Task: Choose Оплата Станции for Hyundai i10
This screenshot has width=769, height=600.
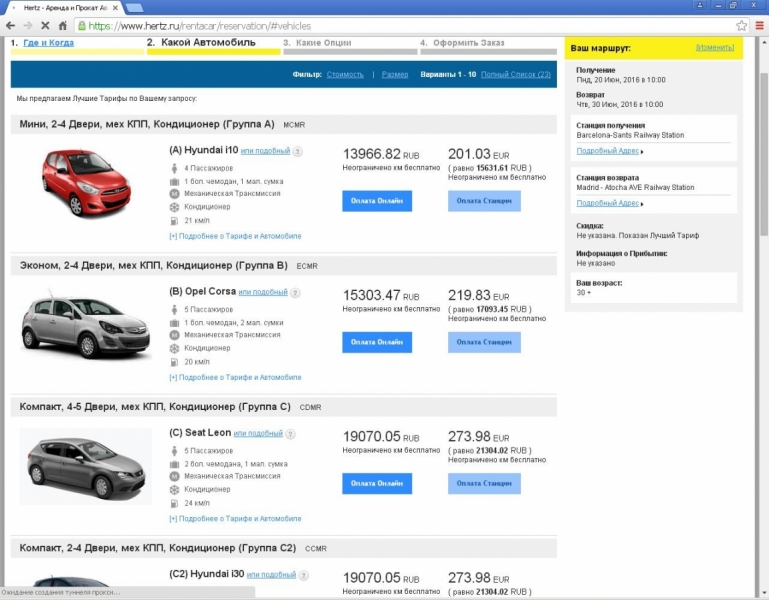Action: [484, 201]
